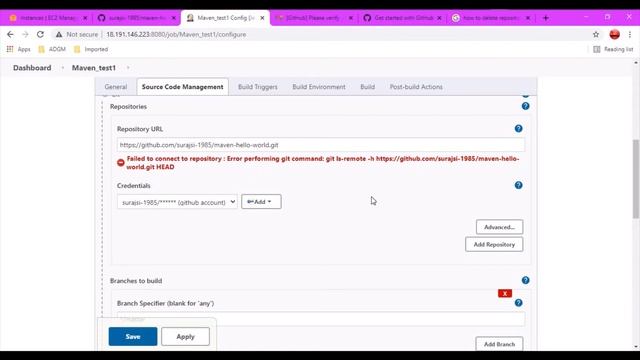Image resolution: width=640 pixels, height=360 pixels.
Task: Show help for Repository URL
Action: pyautogui.click(x=518, y=129)
